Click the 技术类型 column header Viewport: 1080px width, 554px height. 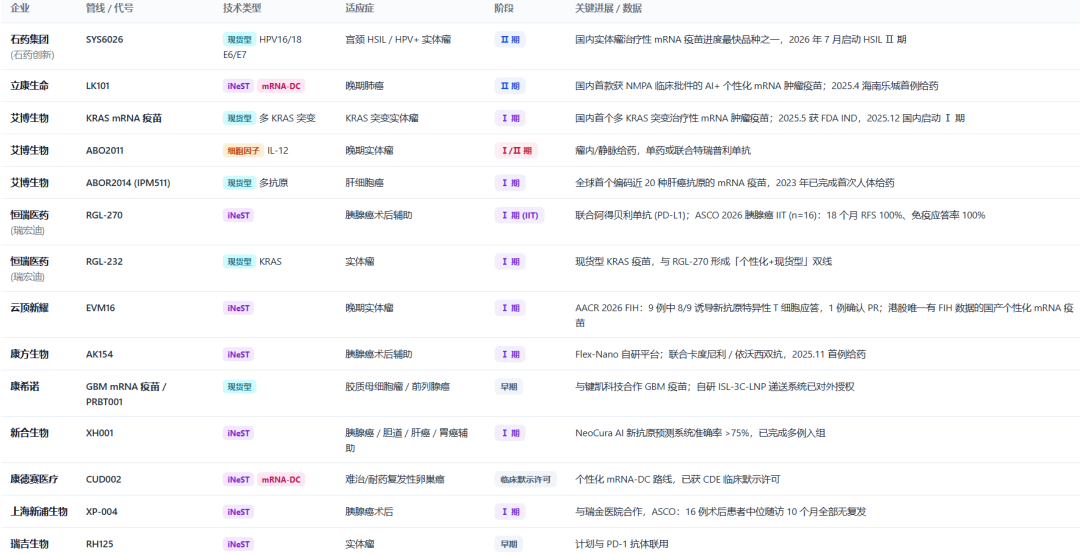coord(242,8)
